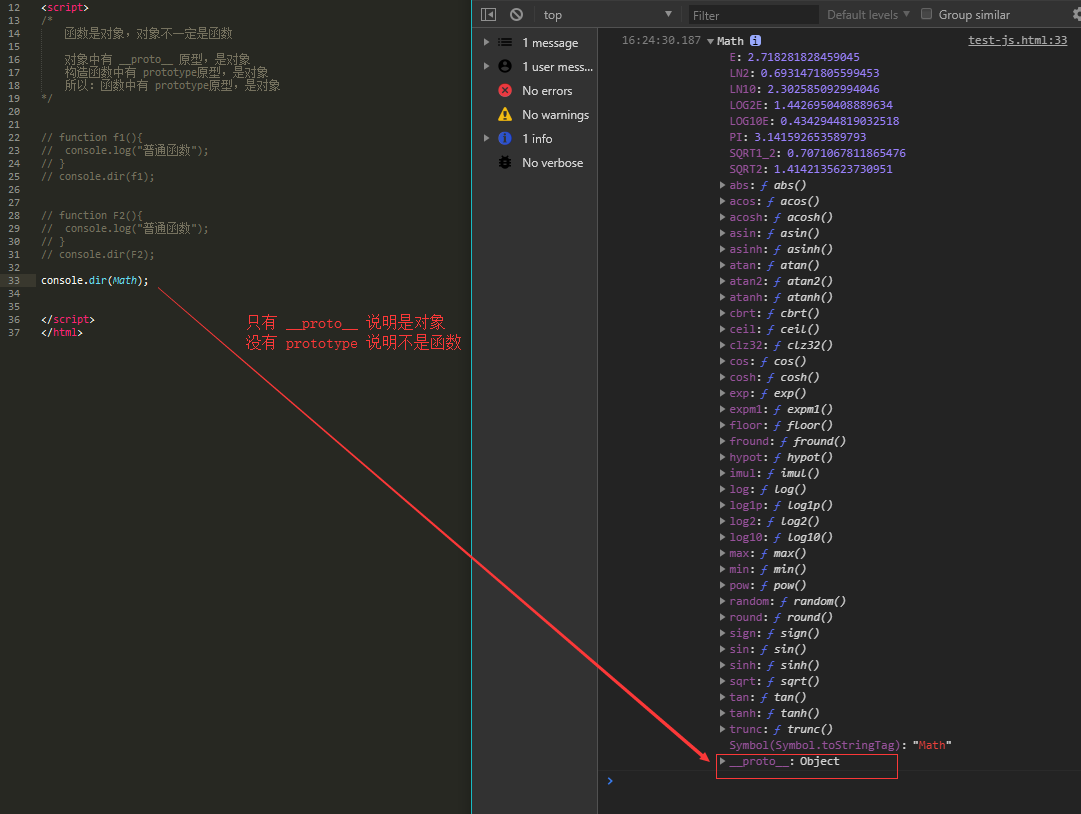Expand the __proto__ Object entry

(722, 761)
